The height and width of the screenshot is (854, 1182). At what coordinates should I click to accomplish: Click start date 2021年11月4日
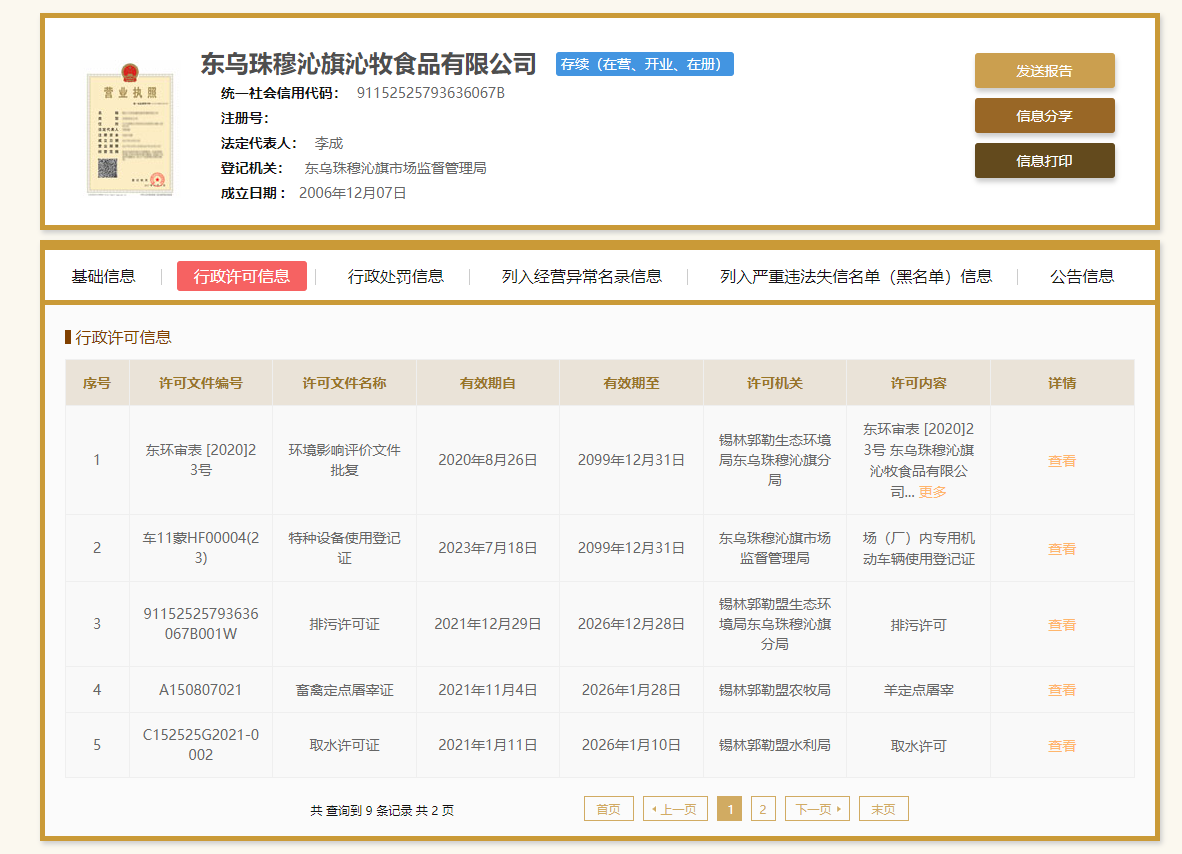coord(488,690)
